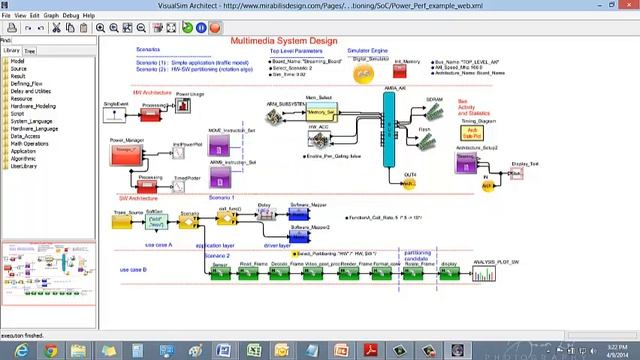The image size is (640, 360).
Task: Select the Timing_Diagram yellow block
Action: pos(472,133)
